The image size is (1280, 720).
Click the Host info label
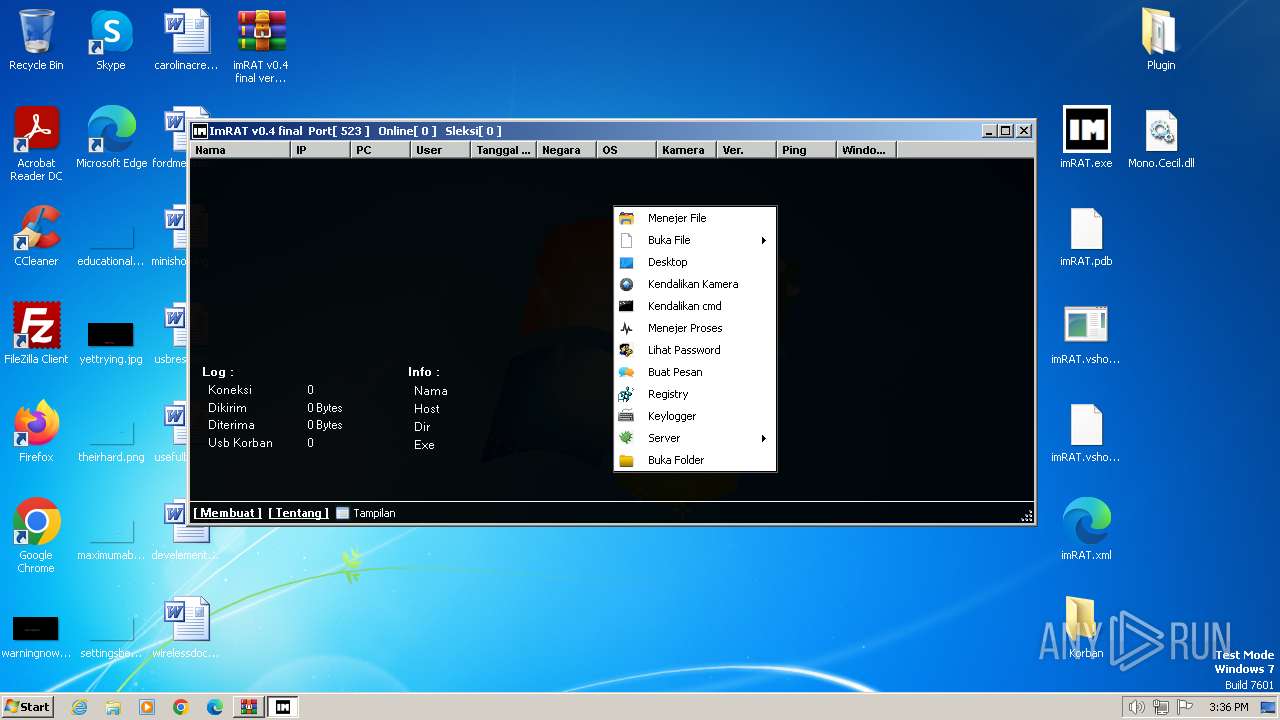[x=427, y=409]
